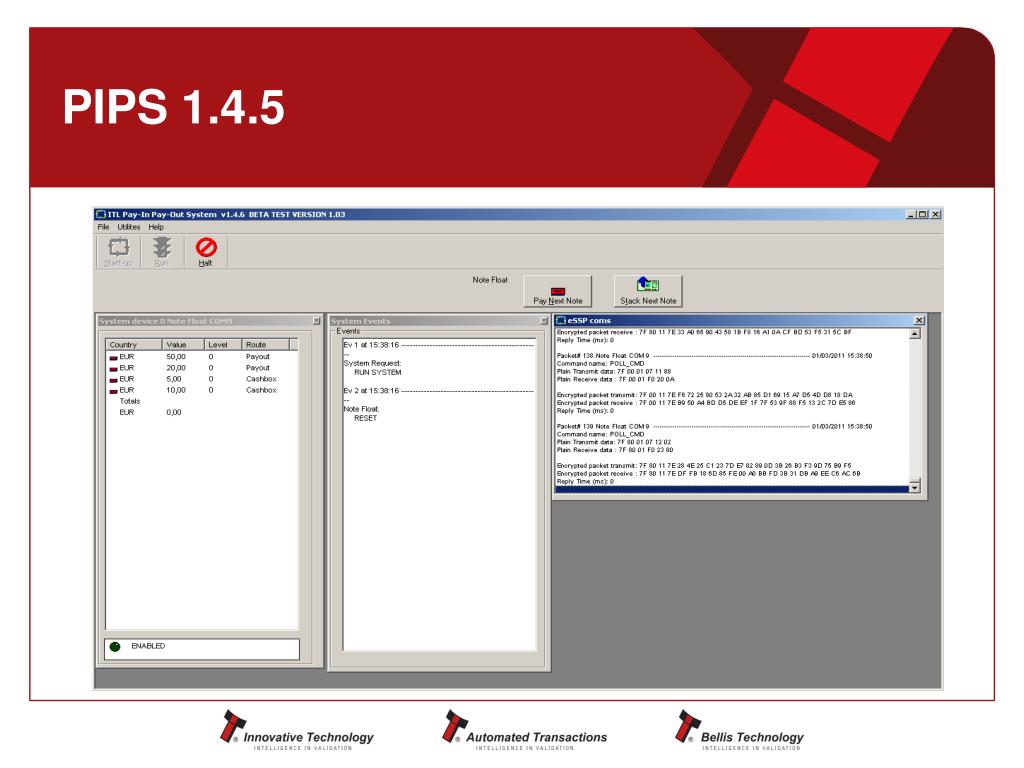The image size is (1024, 768).
Task: Click the 0,00 total value
Action: click(x=174, y=412)
